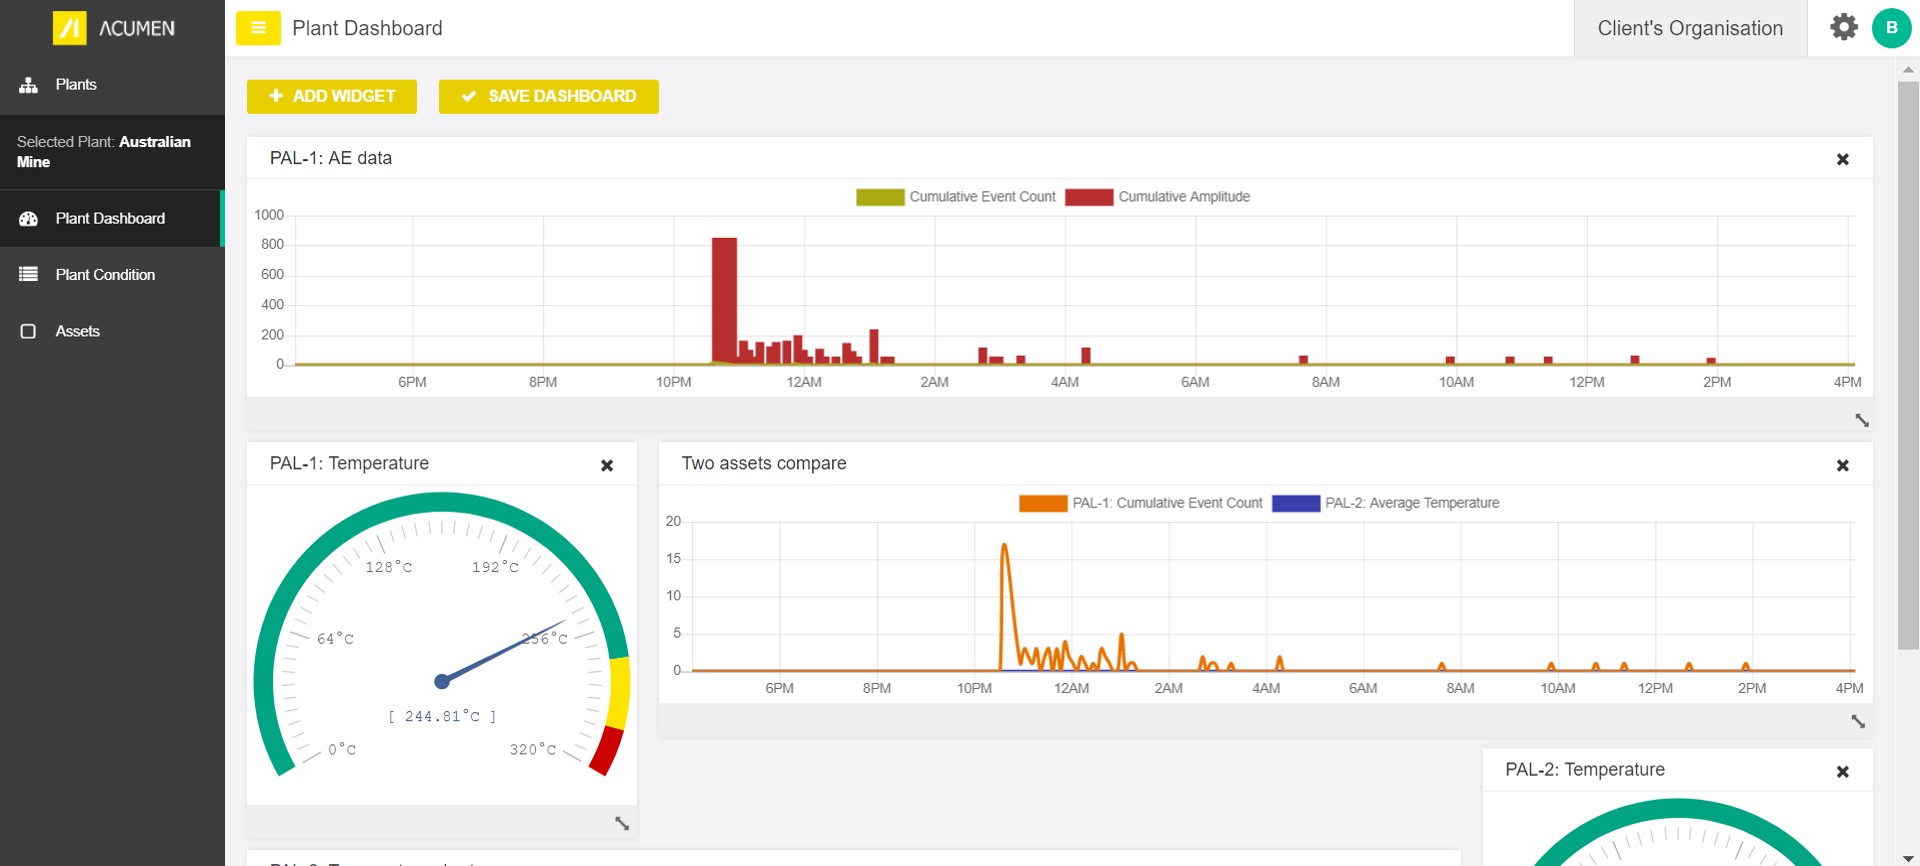Click the Save Dashboard button
The height and width of the screenshot is (866, 1920).
(548, 96)
